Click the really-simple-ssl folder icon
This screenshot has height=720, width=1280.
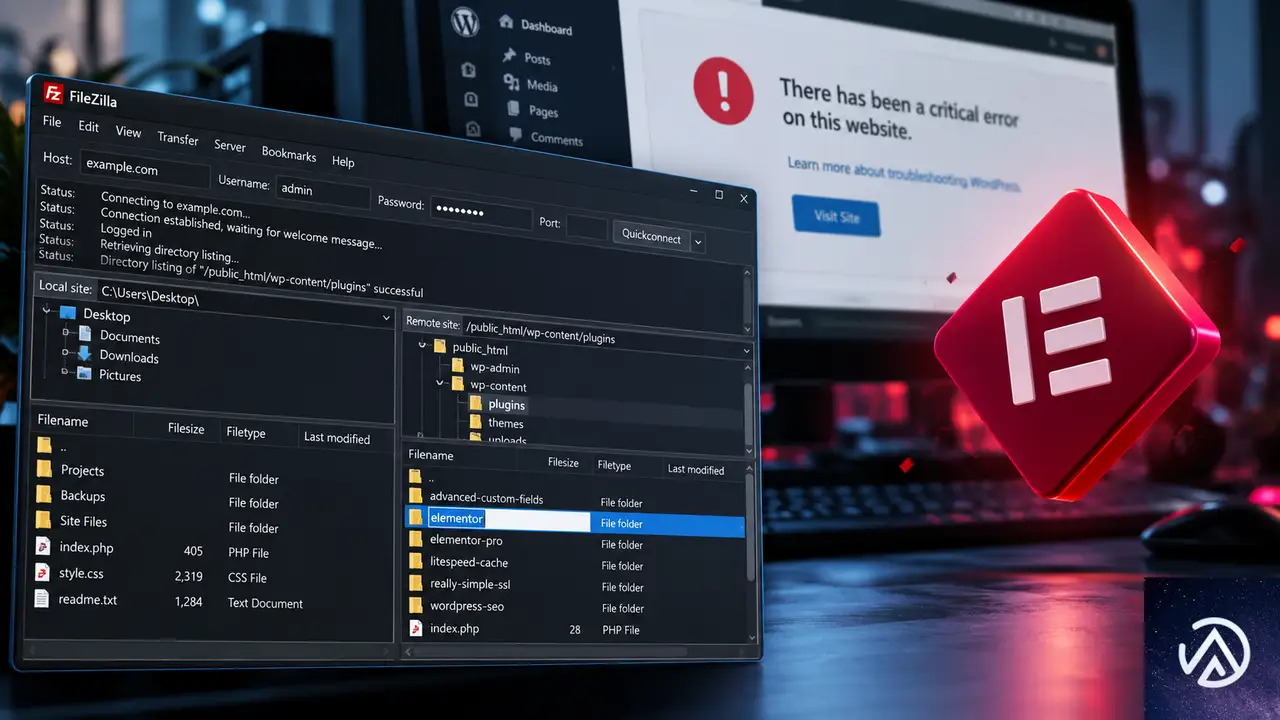[417, 583]
